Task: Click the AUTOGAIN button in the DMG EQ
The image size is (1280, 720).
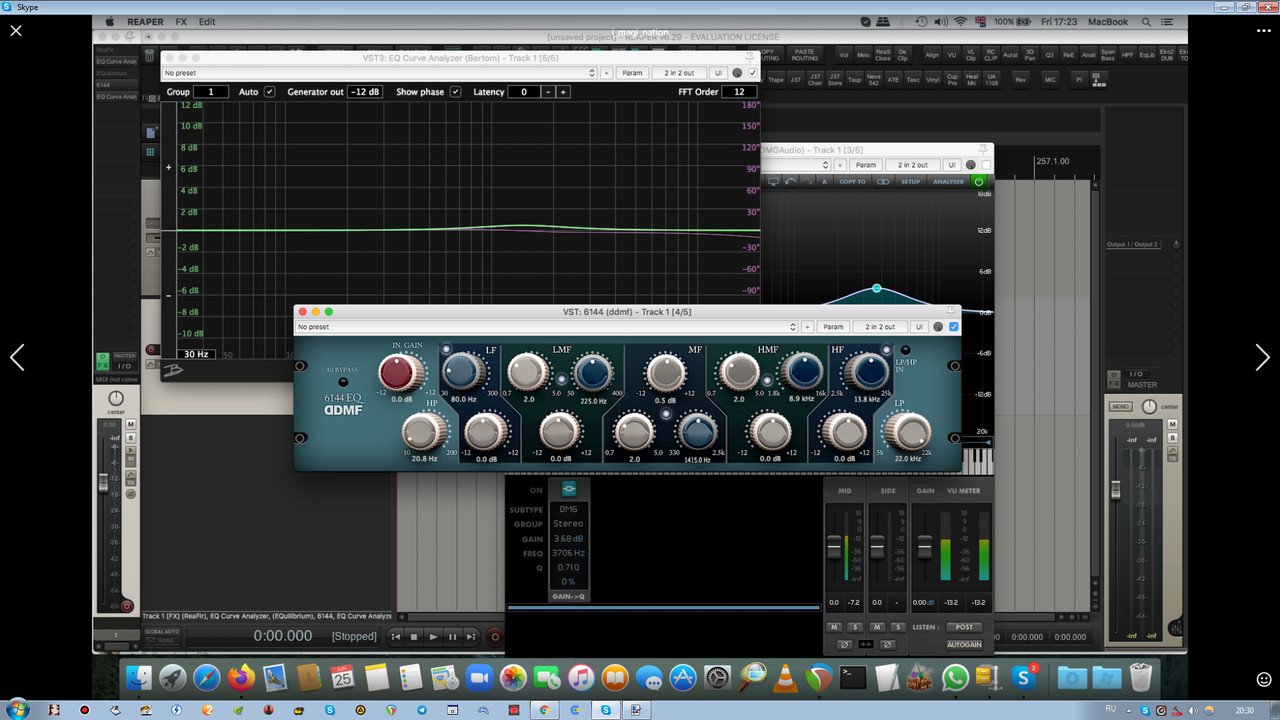Action: tap(964, 645)
